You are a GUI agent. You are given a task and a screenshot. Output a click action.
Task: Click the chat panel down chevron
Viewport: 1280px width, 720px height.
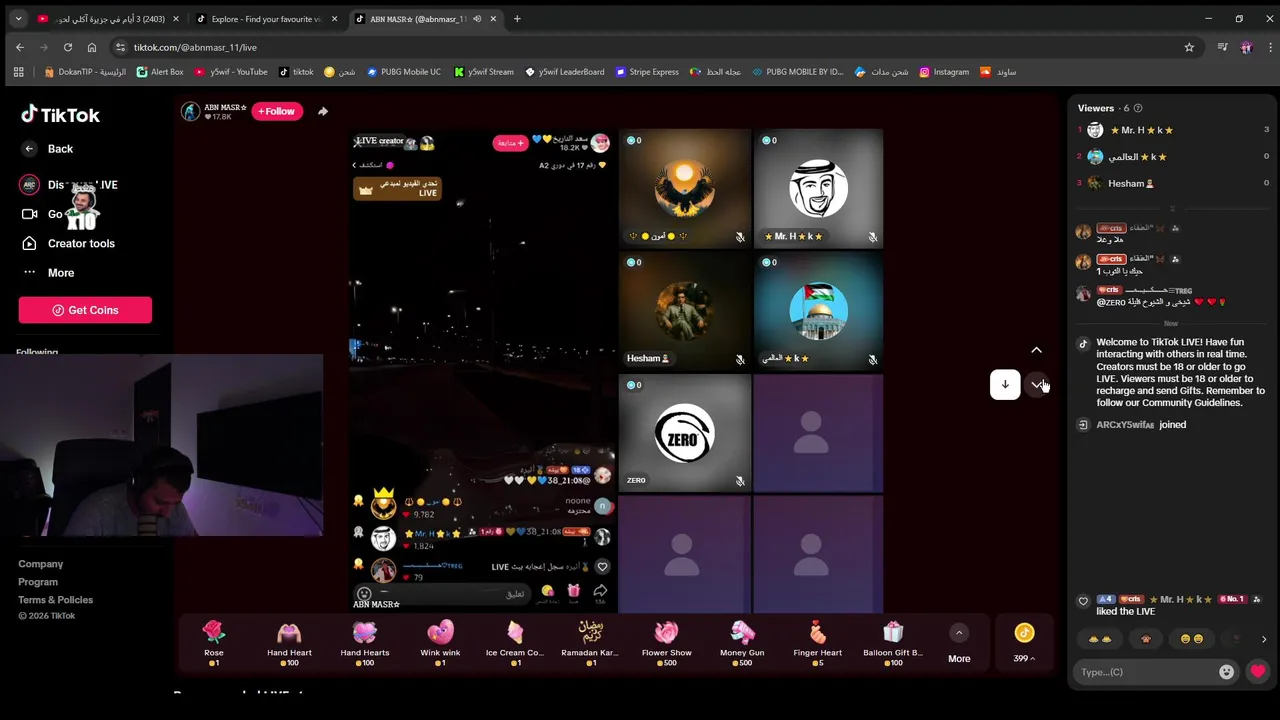(x=1037, y=385)
